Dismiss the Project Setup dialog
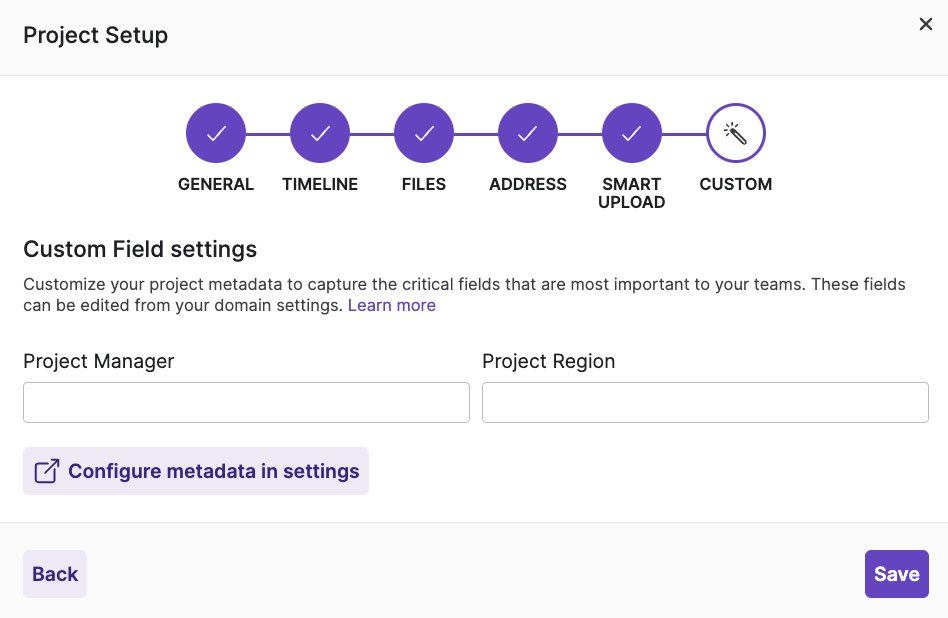Screen dimensions: 948x618 pyautogui.click(x=925, y=24)
